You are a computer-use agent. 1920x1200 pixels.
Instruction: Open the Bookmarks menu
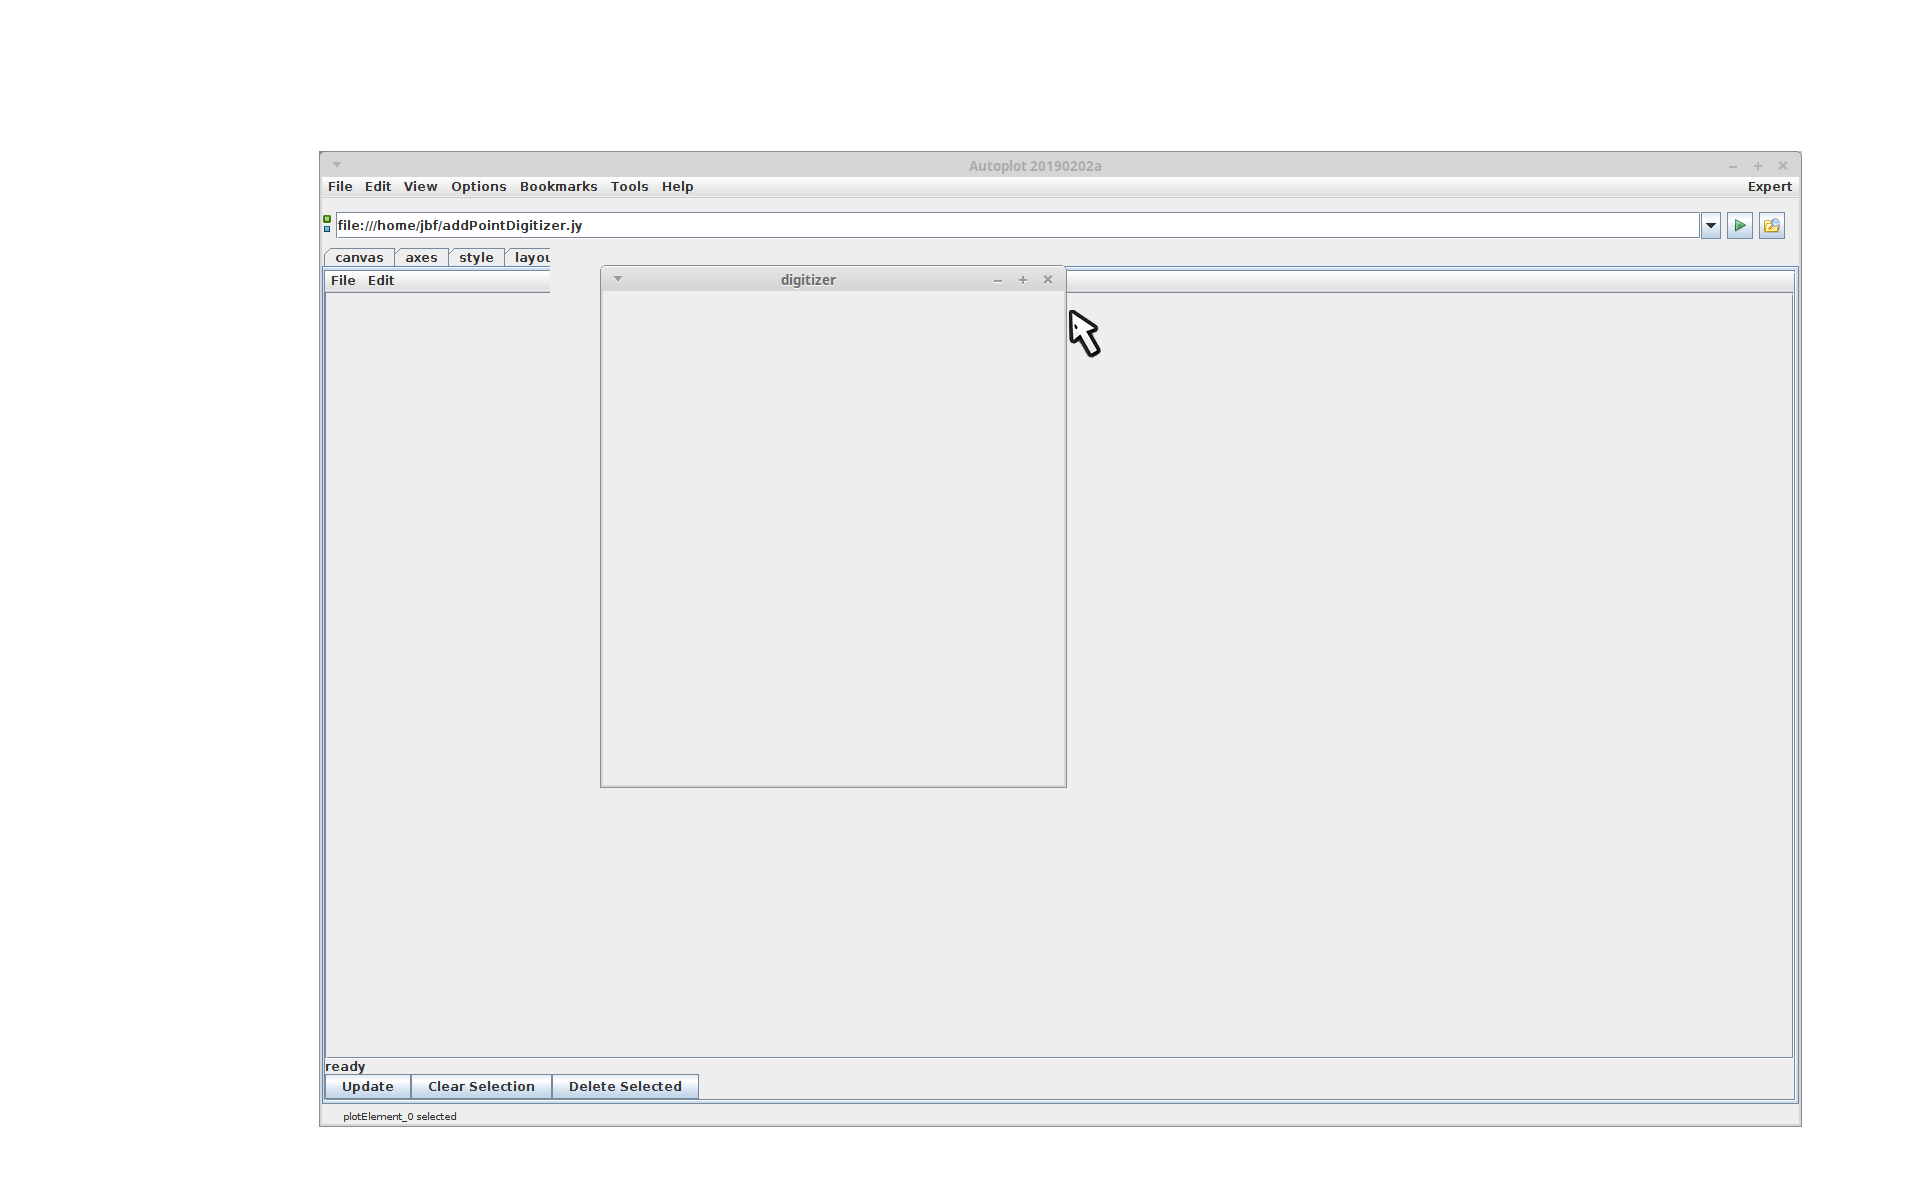coord(558,187)
